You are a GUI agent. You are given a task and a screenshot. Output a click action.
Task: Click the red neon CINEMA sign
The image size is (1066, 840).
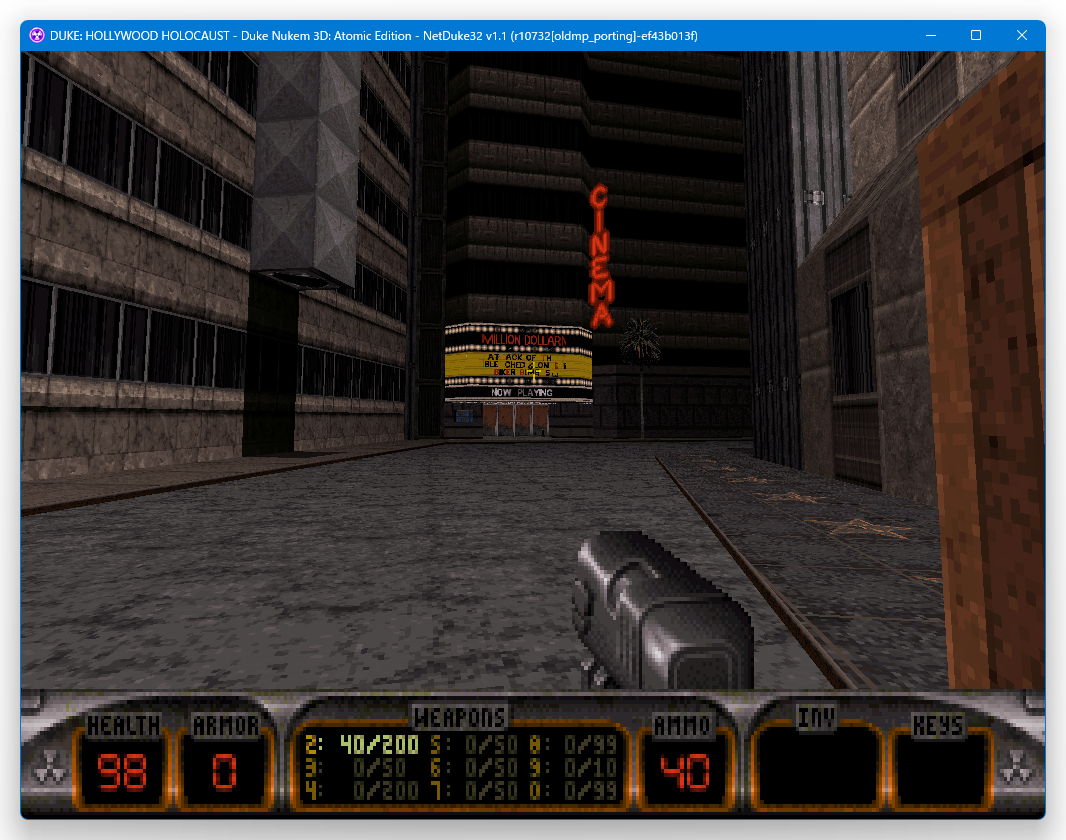601,256
